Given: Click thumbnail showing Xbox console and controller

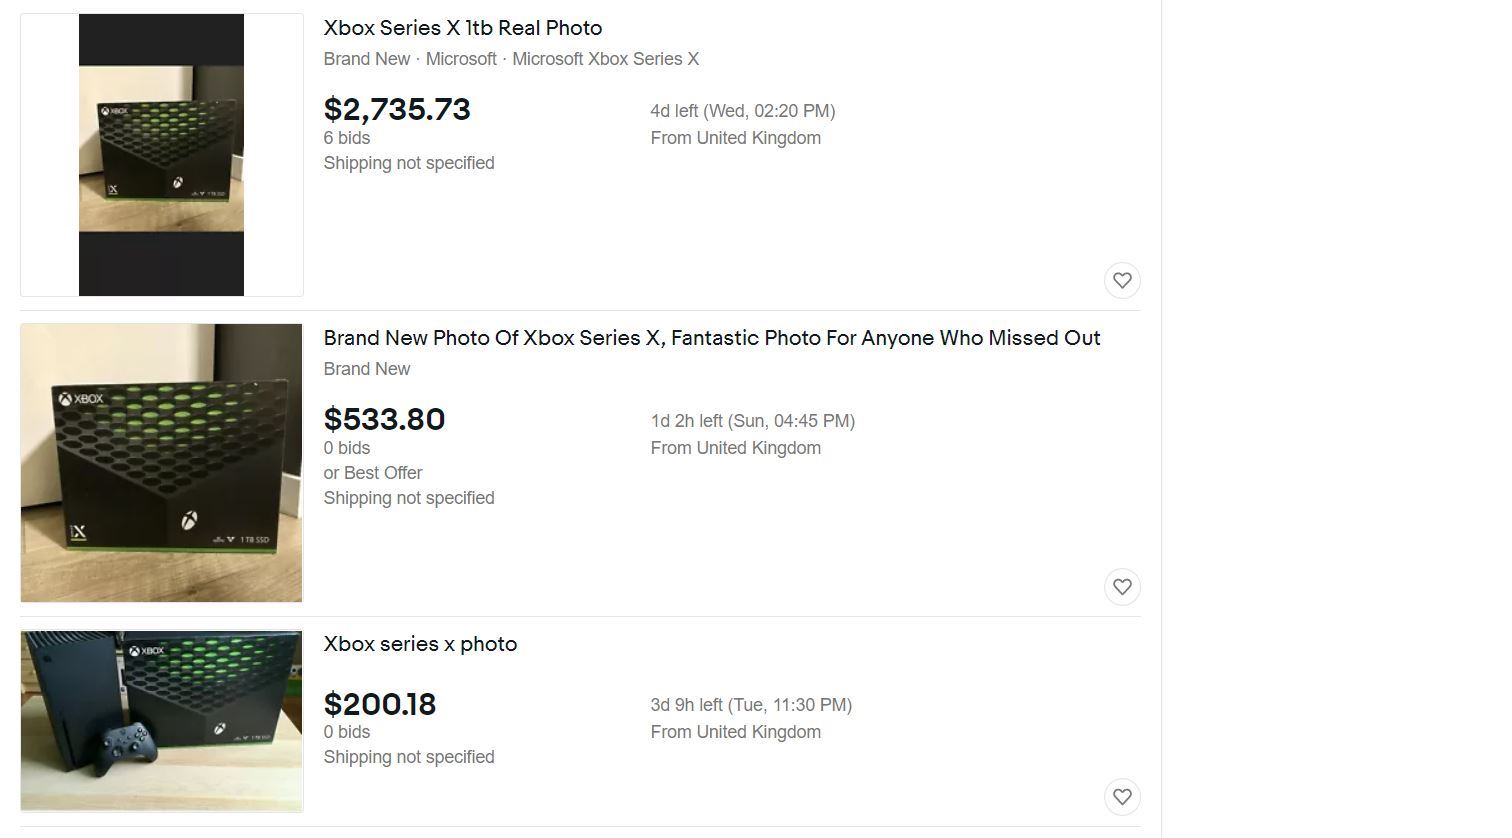Looking at the screenshot, I should (x=161, y=720).
